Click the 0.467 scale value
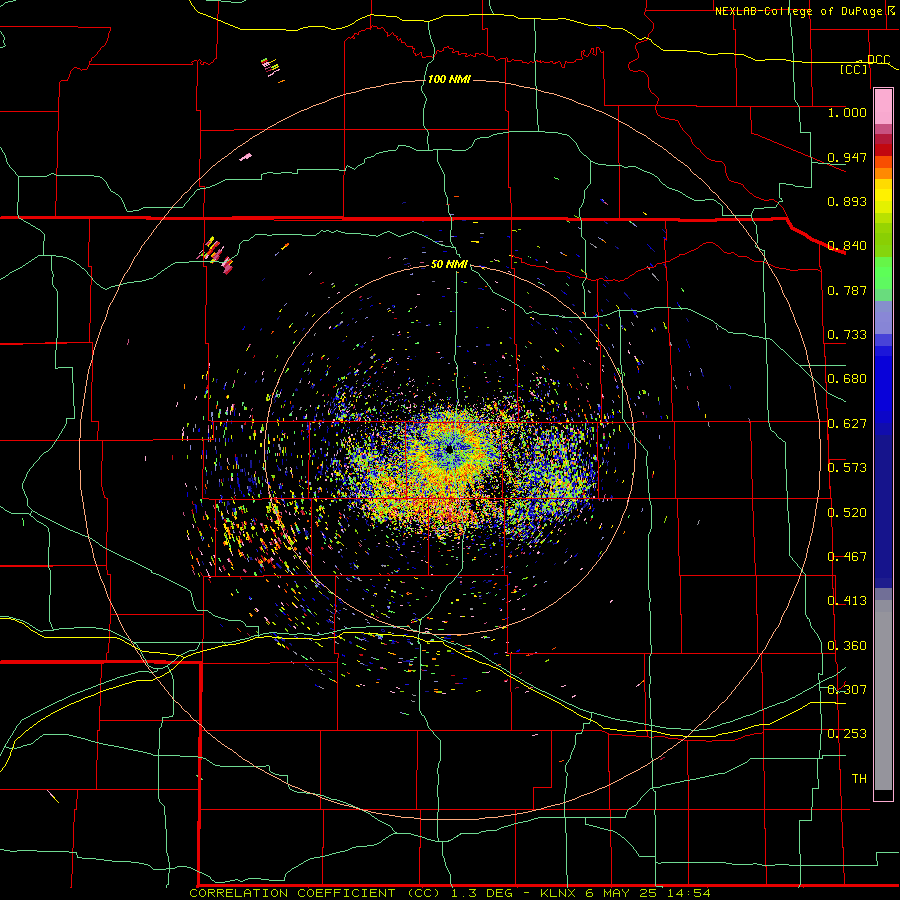Image resolution: width=900 pixels, height=900 pixels. click(x=847, y=557)
